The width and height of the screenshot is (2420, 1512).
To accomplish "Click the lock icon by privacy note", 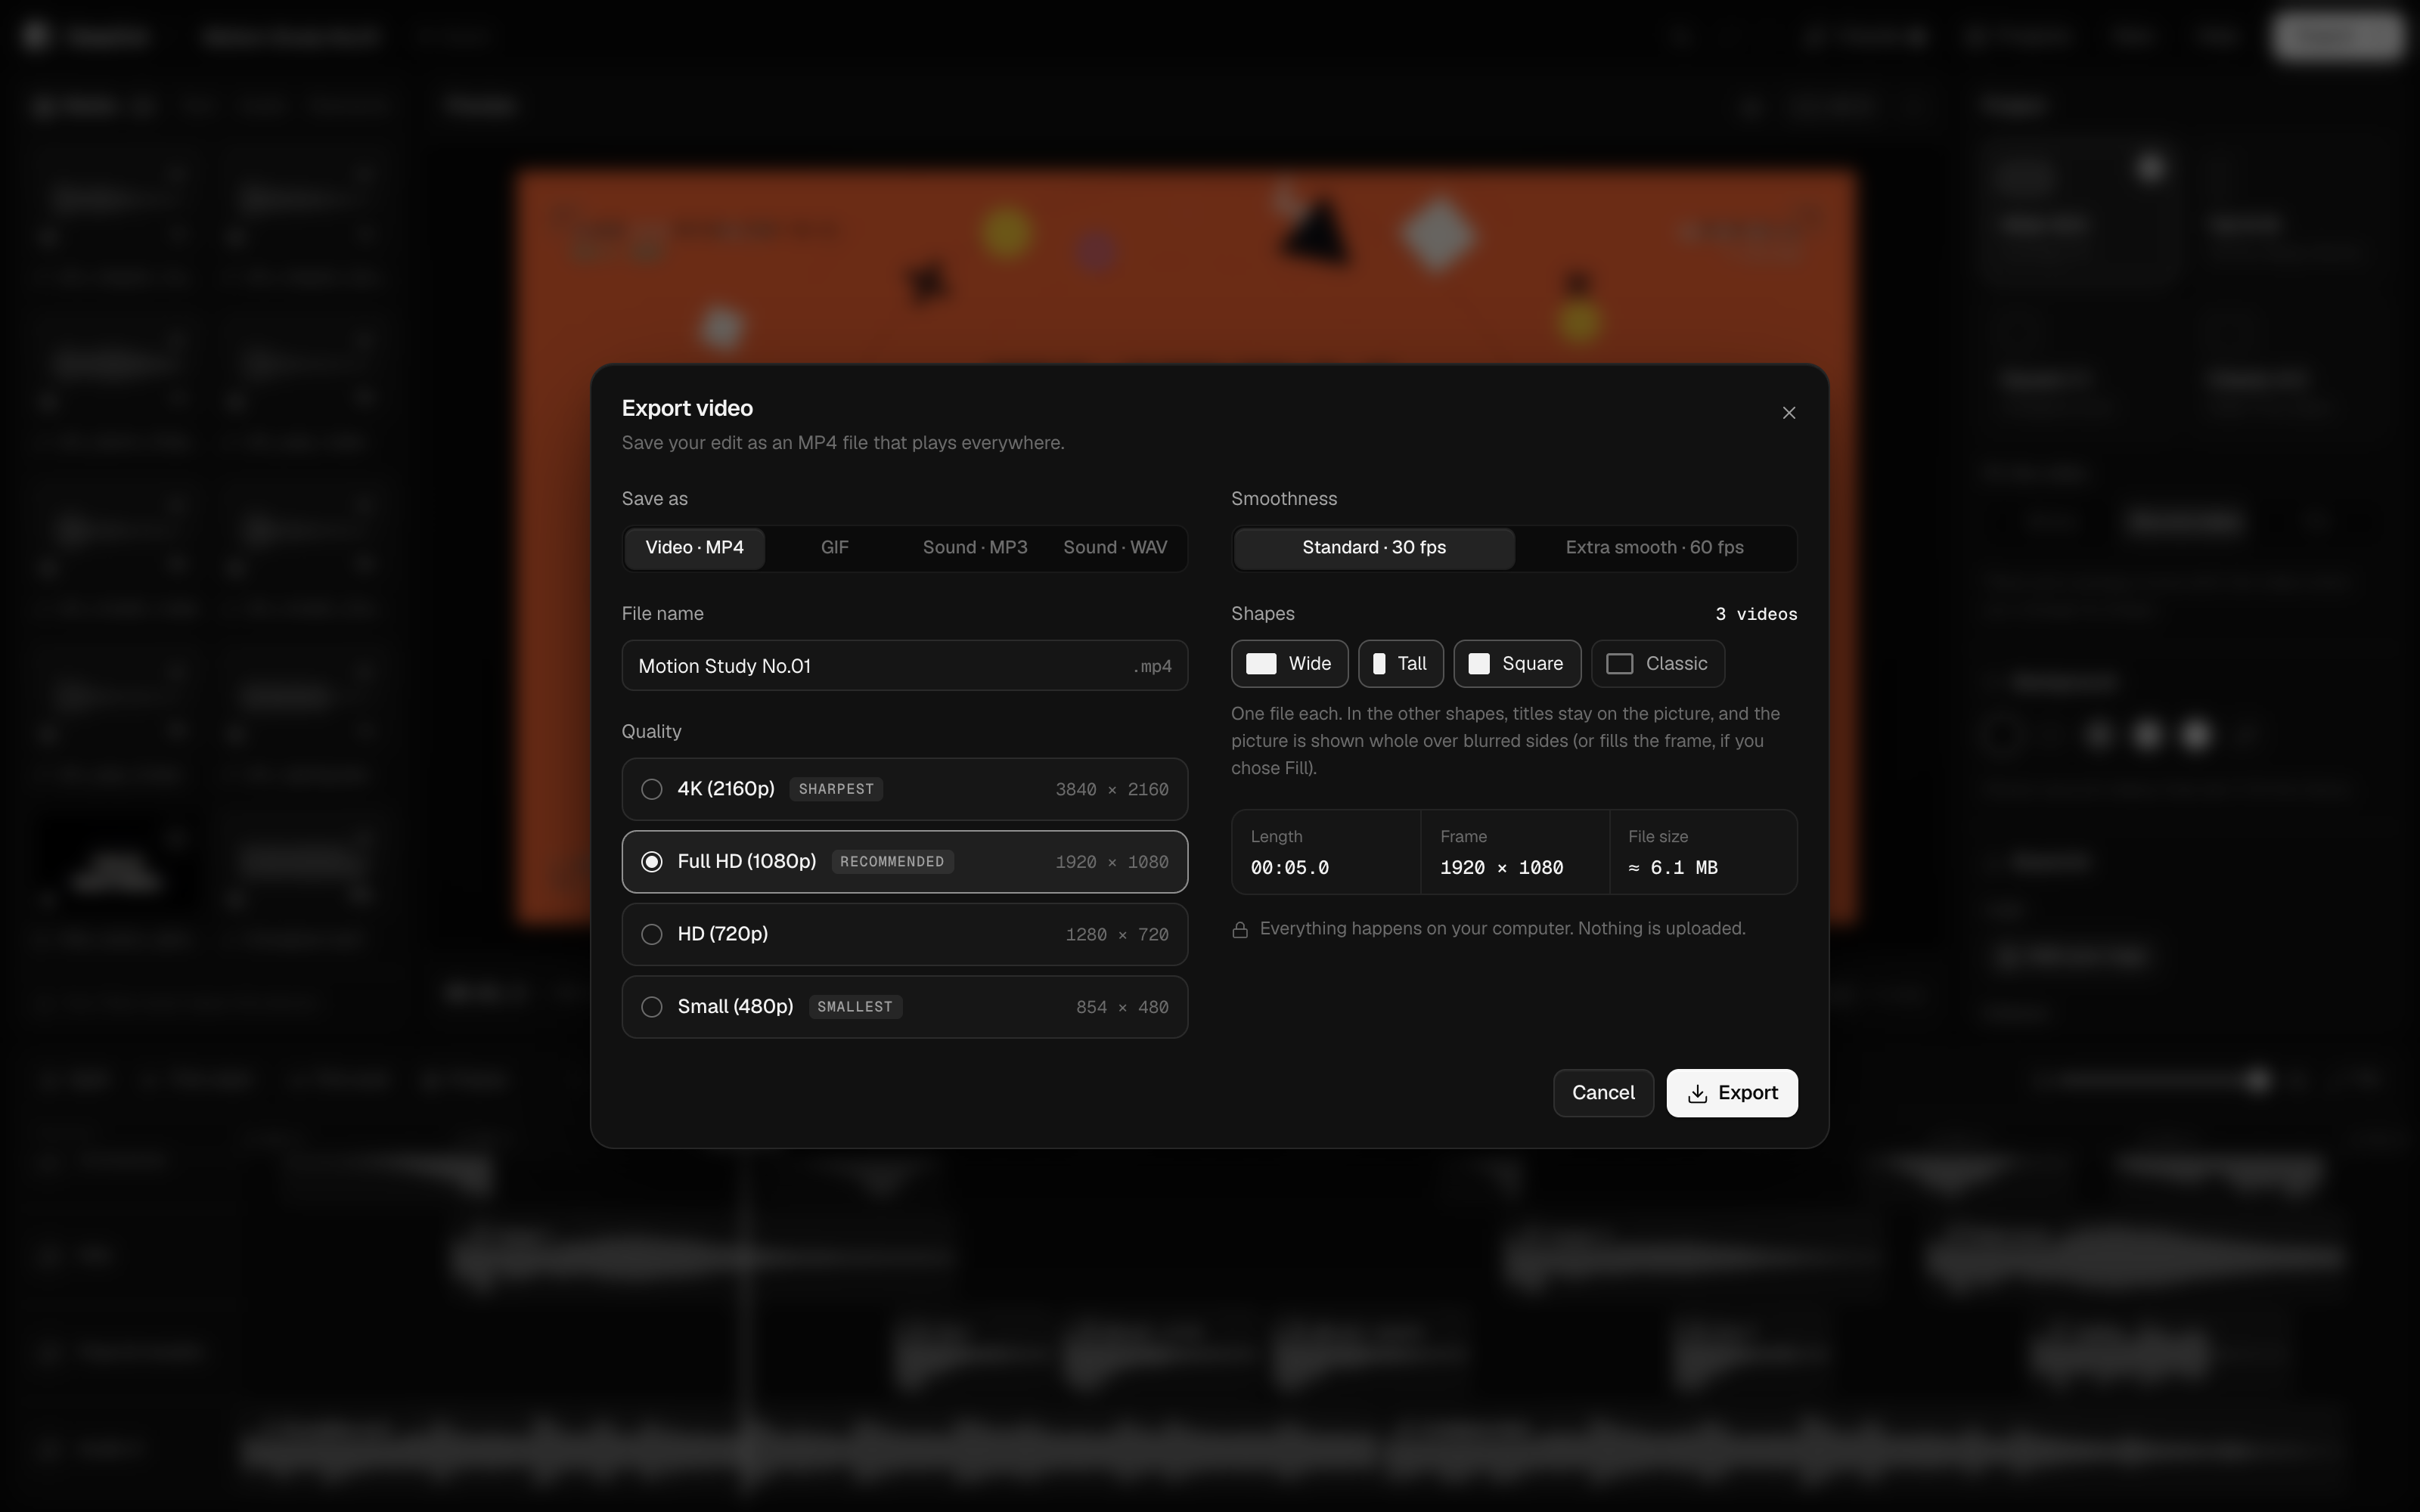I will pos(1240,930).
